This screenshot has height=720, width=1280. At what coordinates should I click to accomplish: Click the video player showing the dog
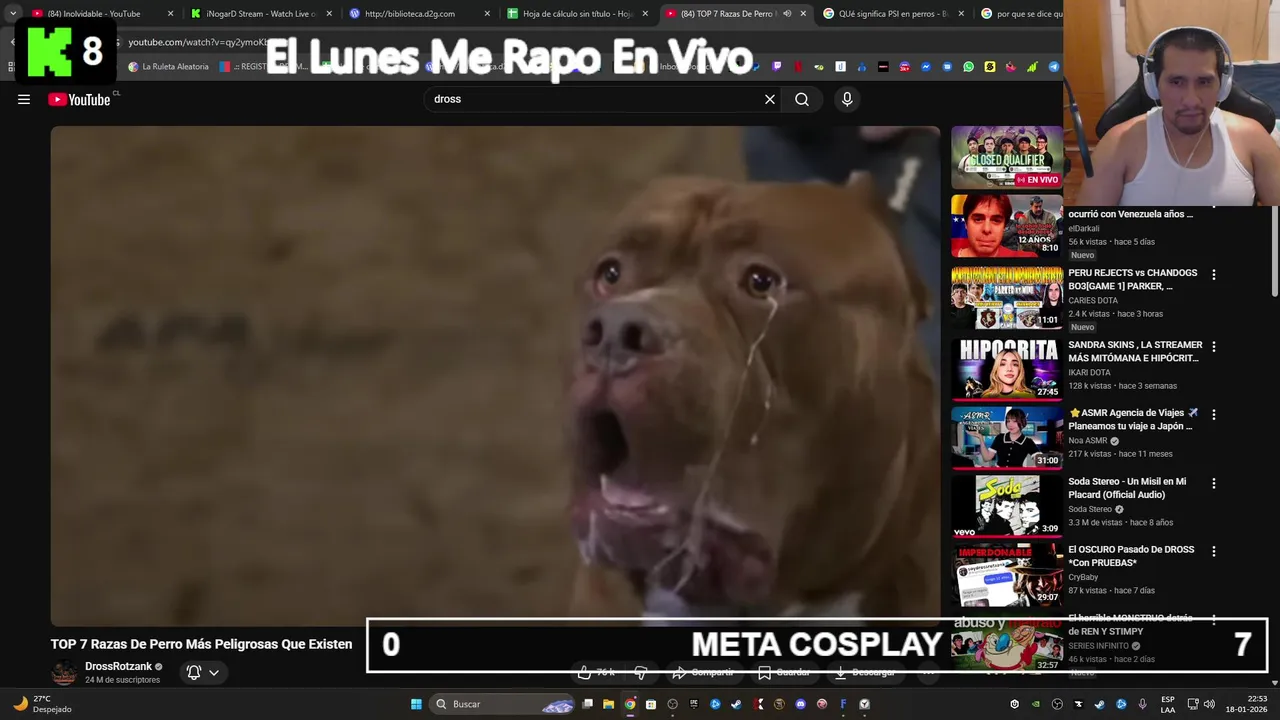[495, 375]
